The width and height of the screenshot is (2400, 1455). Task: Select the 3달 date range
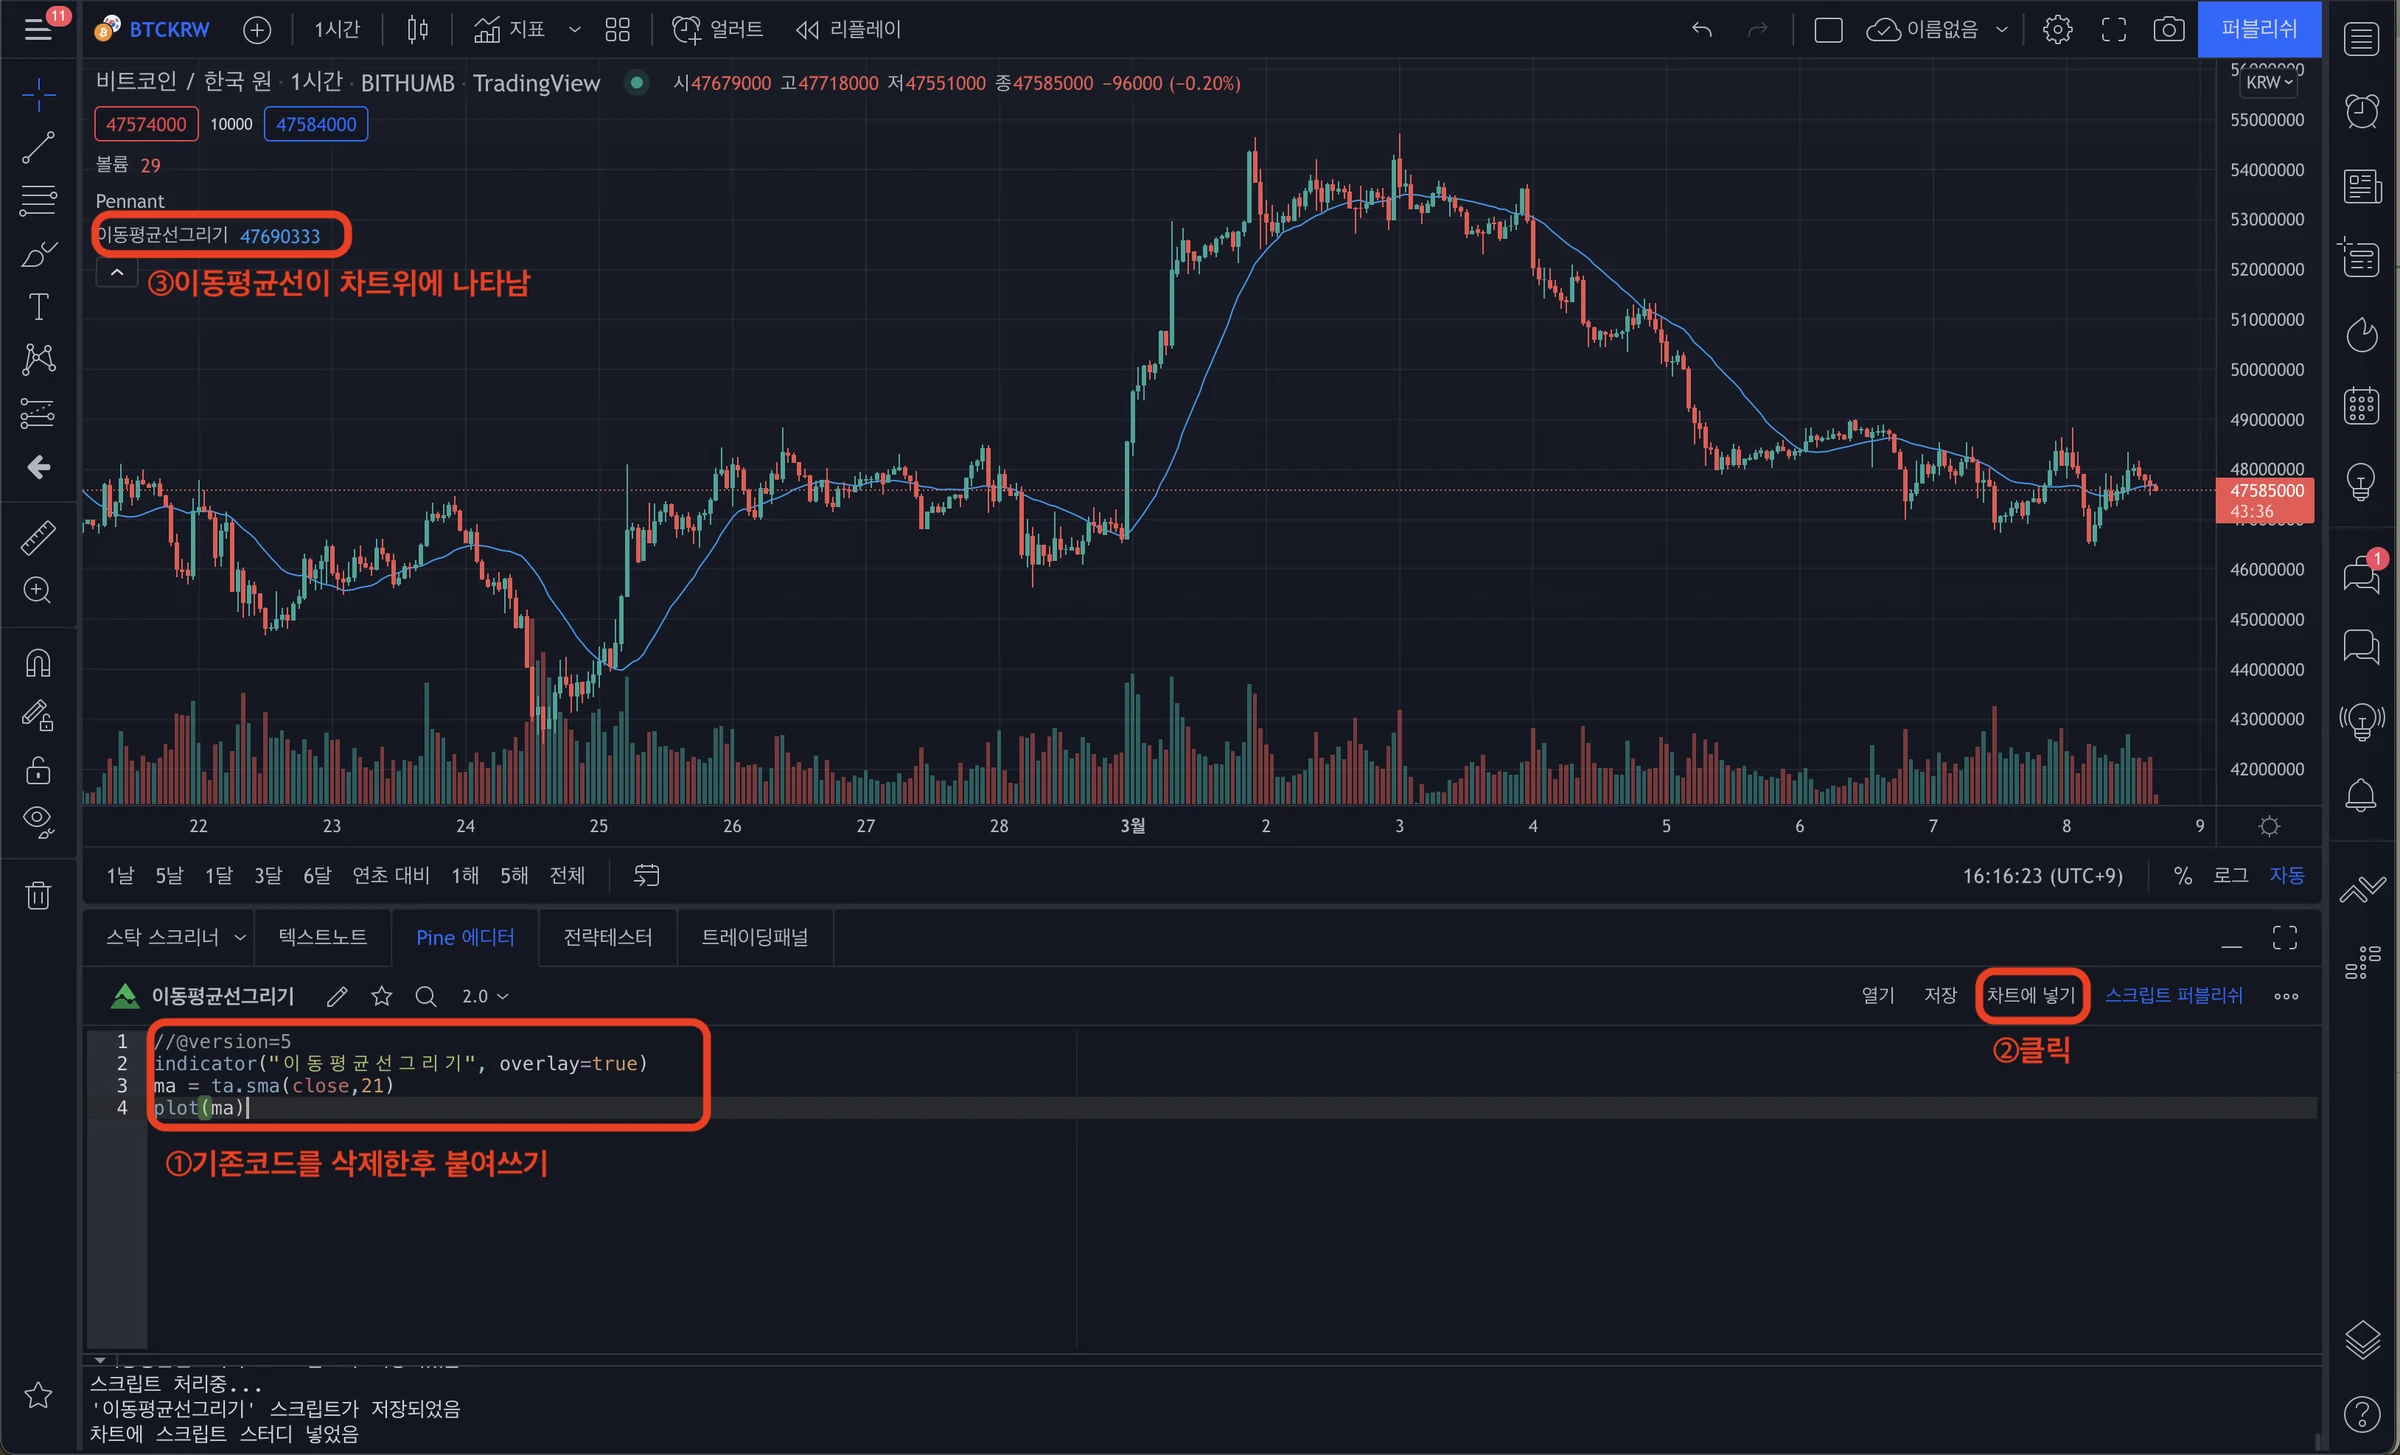267,875
